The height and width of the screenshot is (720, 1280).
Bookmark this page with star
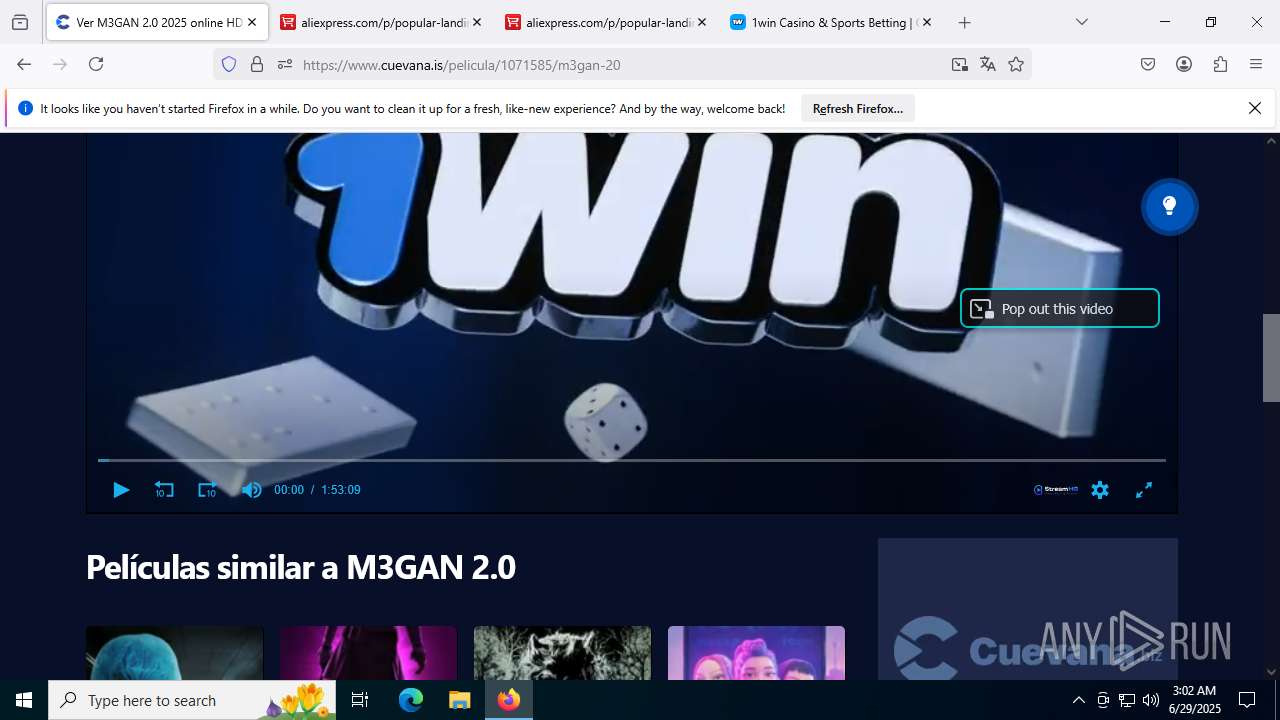pos(1016,64)
